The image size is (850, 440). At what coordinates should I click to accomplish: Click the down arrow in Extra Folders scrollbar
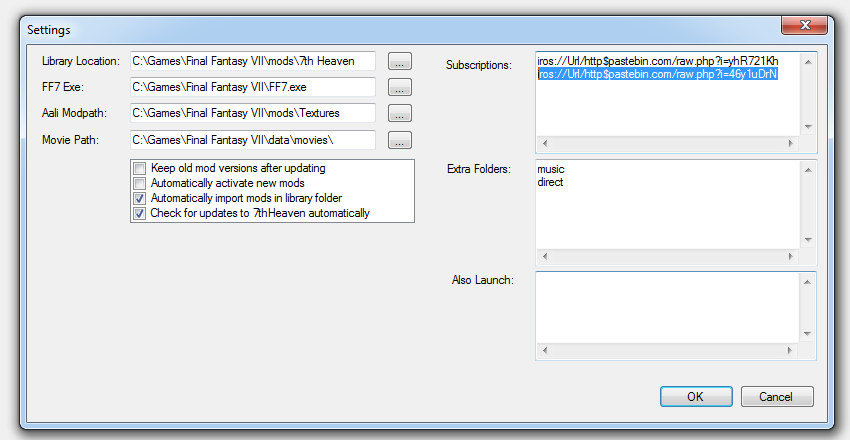coord(808,240)
